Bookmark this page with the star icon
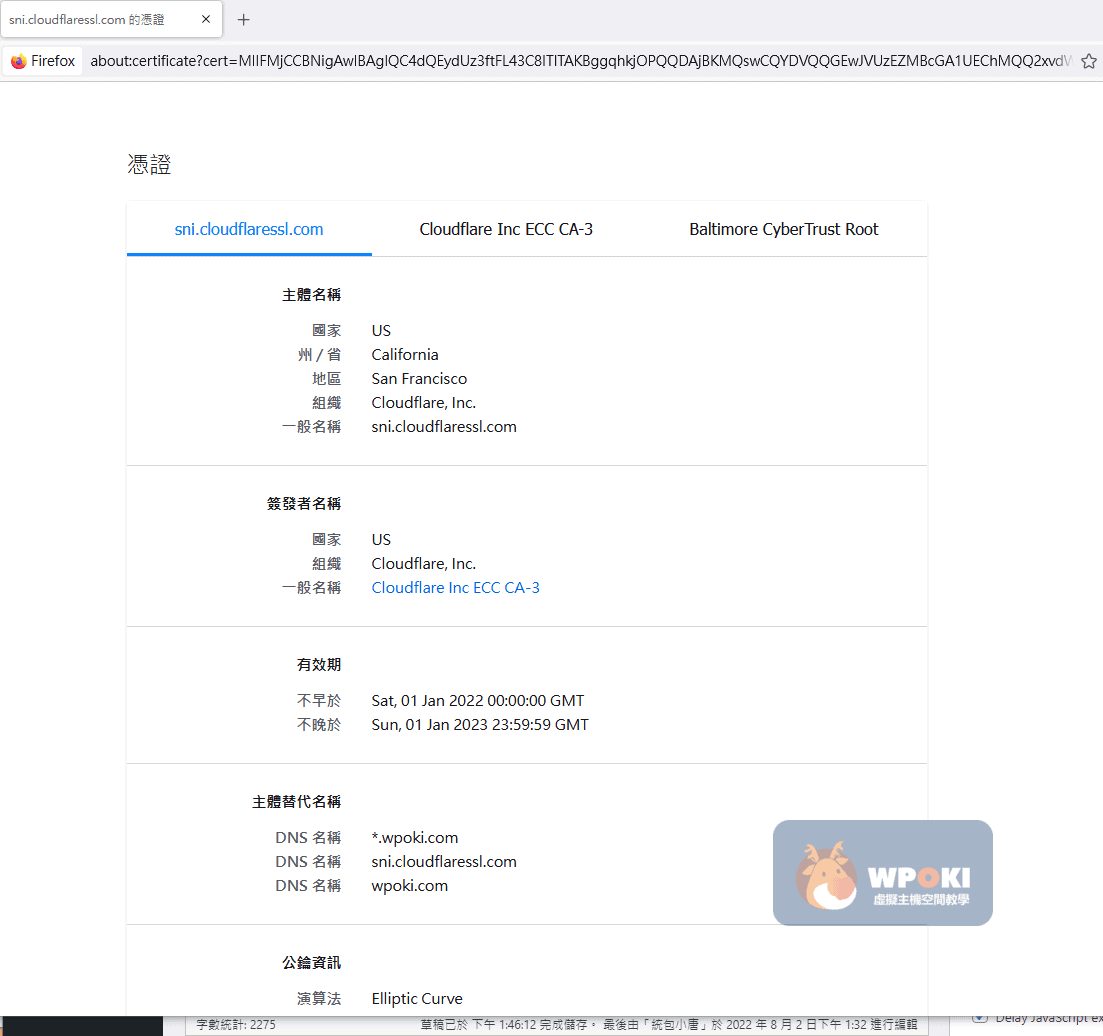 pyautogui.click(x=1089, y=61)
